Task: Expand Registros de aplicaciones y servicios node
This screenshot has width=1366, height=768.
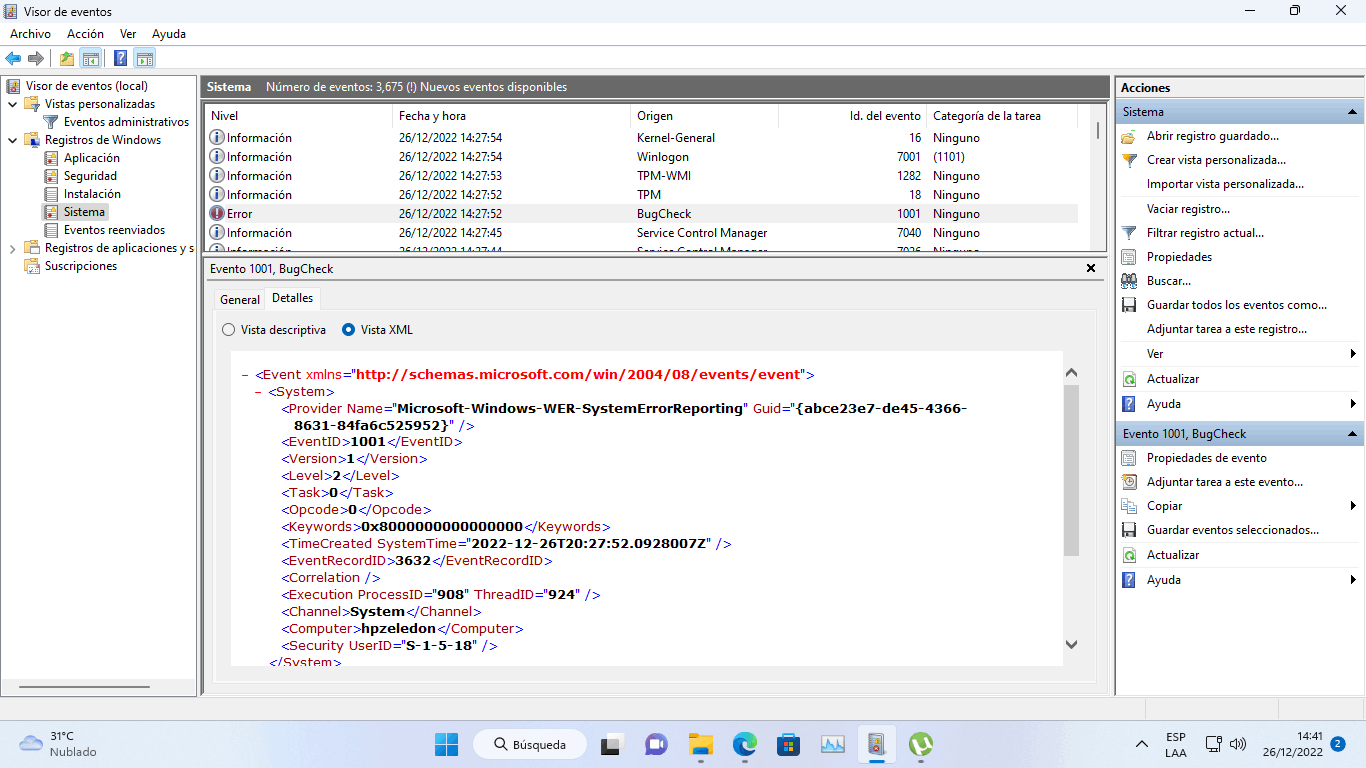Action: tap(12, 248)
